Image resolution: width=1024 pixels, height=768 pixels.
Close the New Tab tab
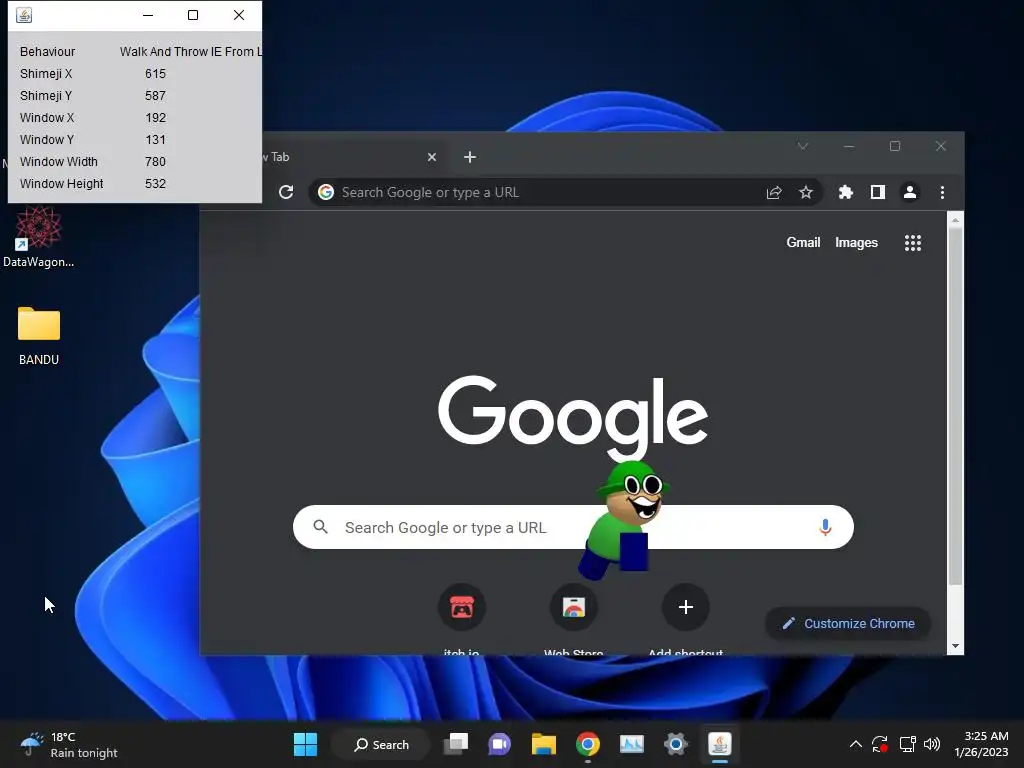pyautogui.click(x=432, y=157)
